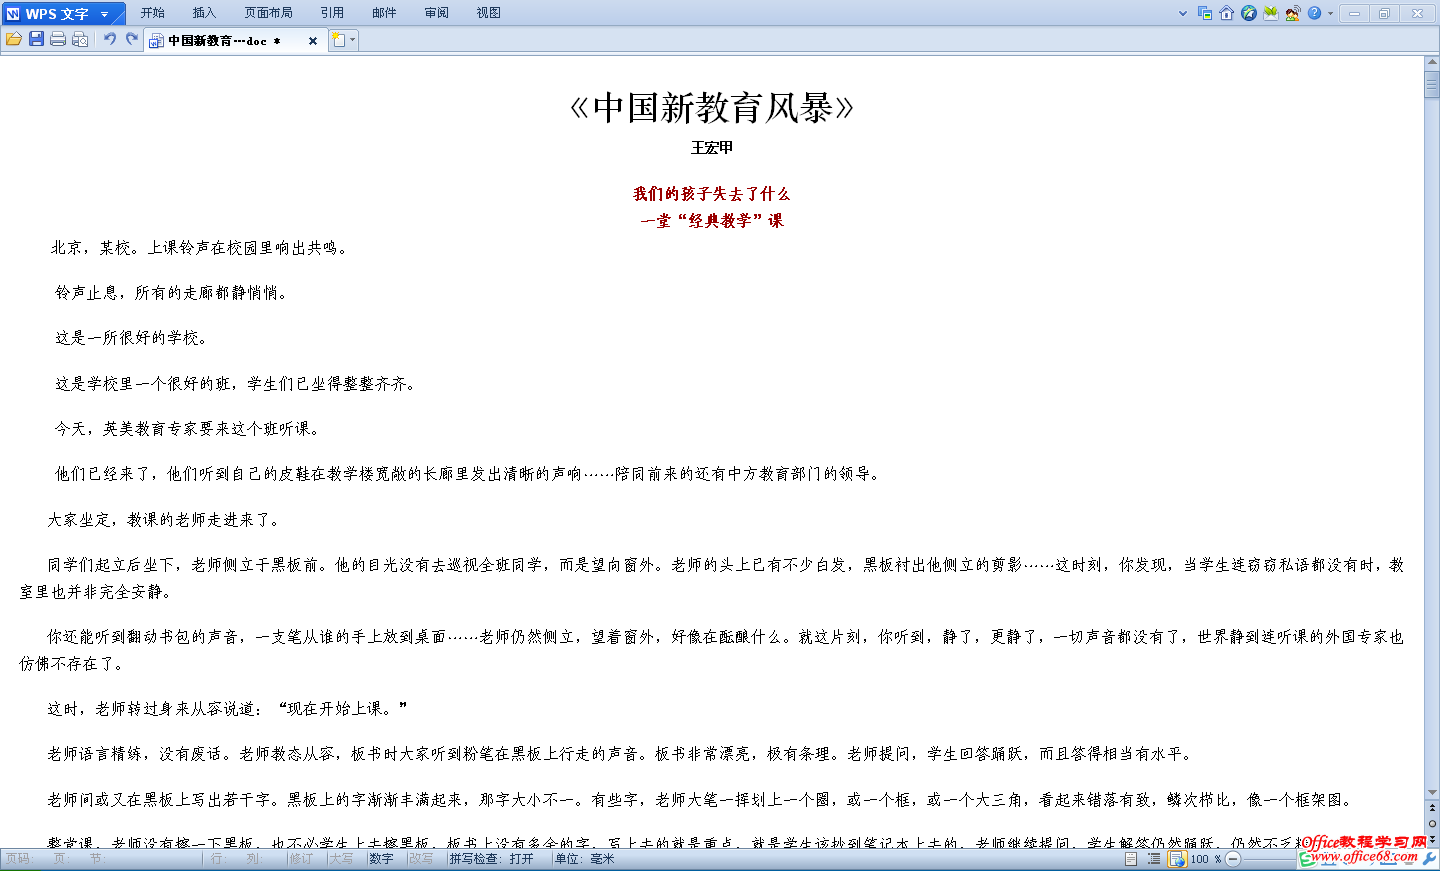The width and height of the screenshot is (1440, 871).
Task: Click the document title 《中国新教育风暴》
Action: (x=712, y=107)
